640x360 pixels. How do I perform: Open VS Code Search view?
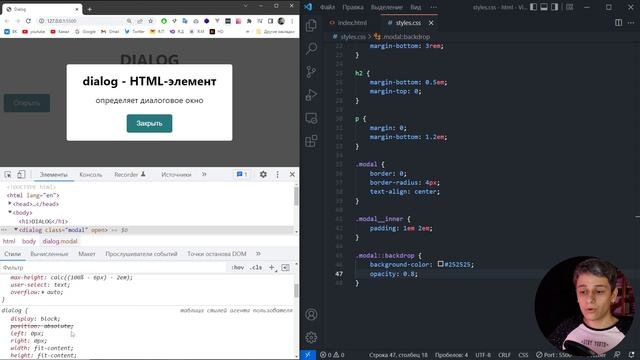pyautogui.click(x=311, y=49)
